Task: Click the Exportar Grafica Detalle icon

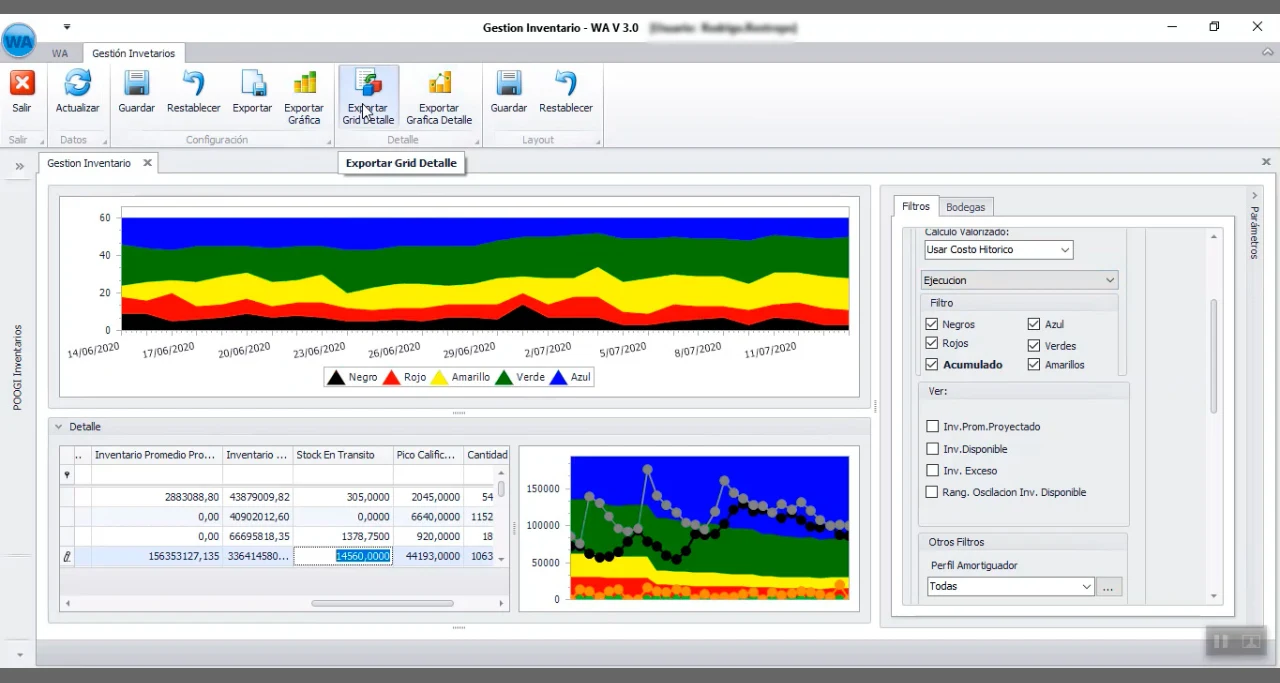Action: tap(439, 84)
